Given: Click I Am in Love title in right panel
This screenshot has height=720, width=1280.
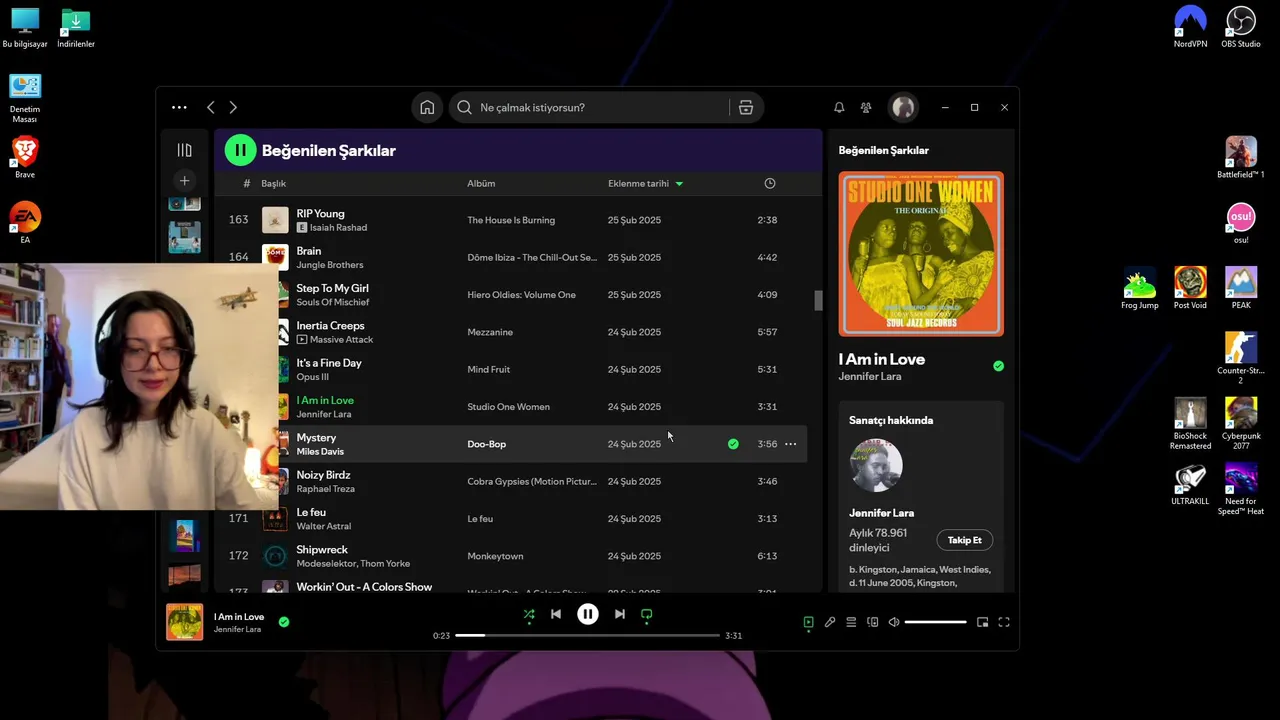Looking at the screenshot, I should pos(882,359).
